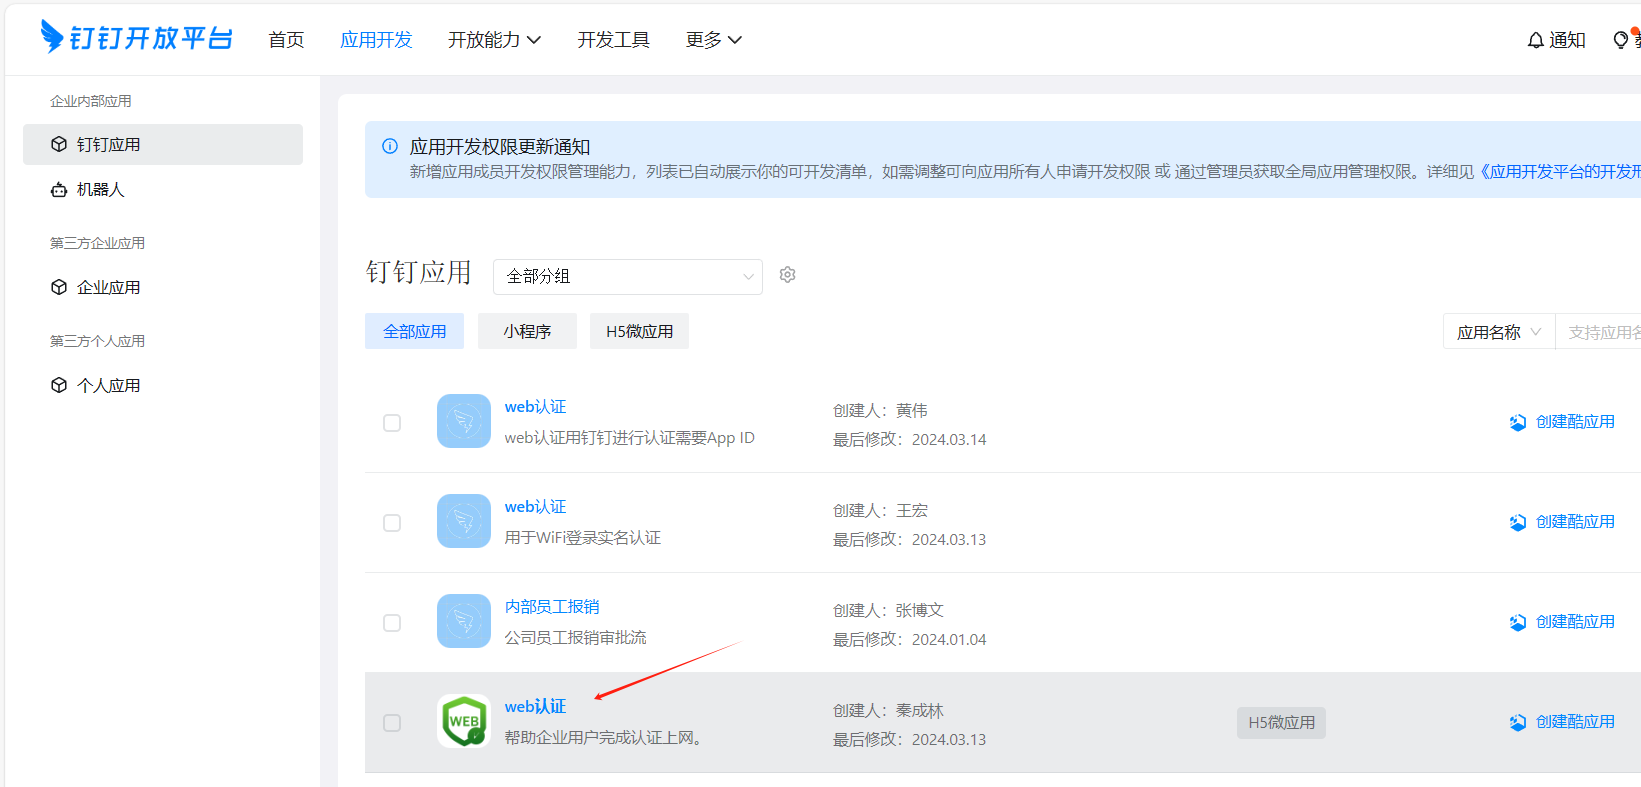Screen dimensions: 1641x787
Task: Click the green WEB shield app icon
Action: tap(464, 721)
